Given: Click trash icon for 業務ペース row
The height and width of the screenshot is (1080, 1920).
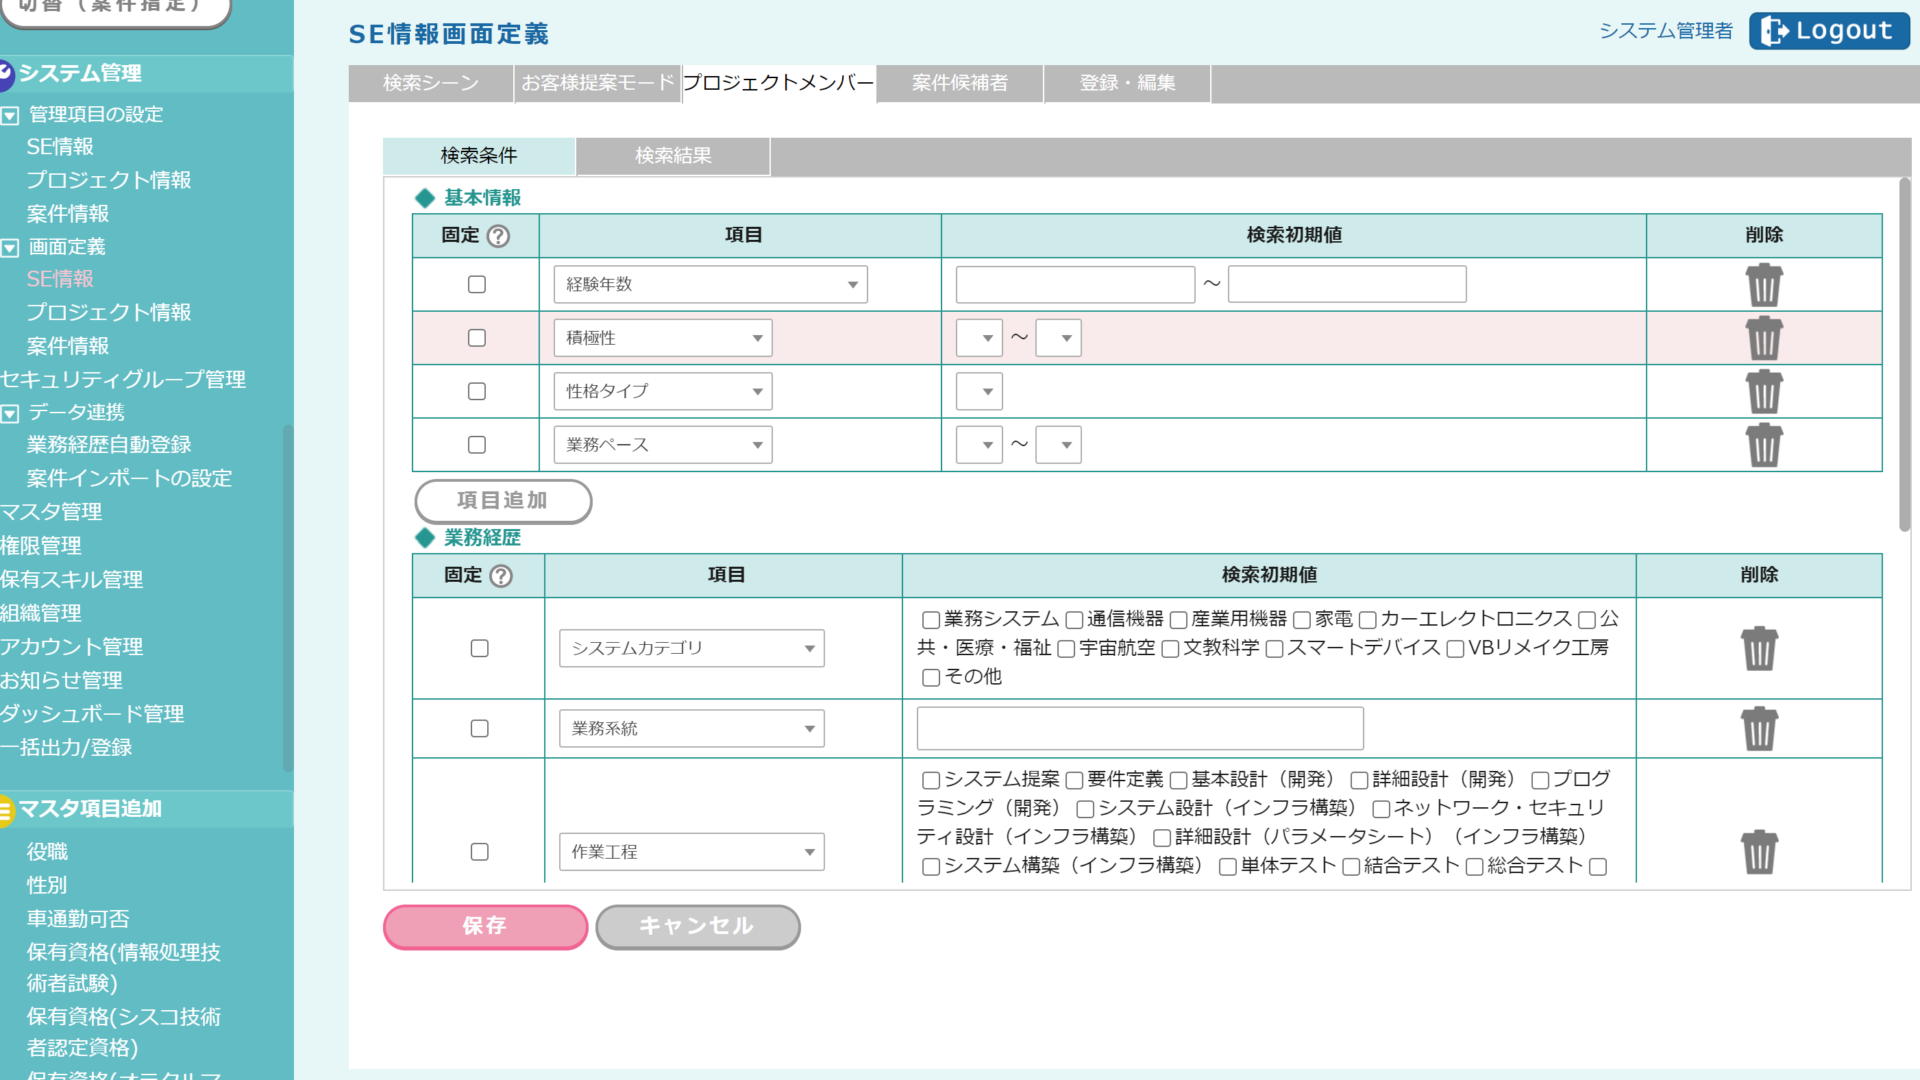Looking at the screenshot, I should 1764,445.
